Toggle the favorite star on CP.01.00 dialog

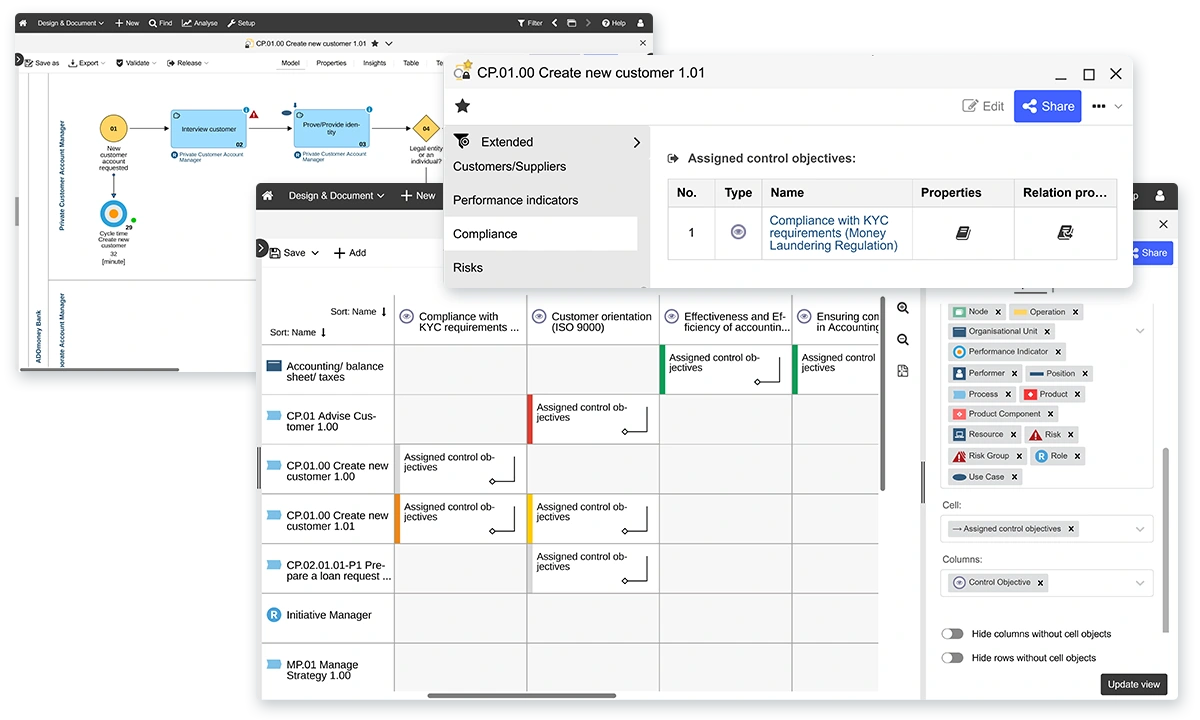tap(462, 104)
